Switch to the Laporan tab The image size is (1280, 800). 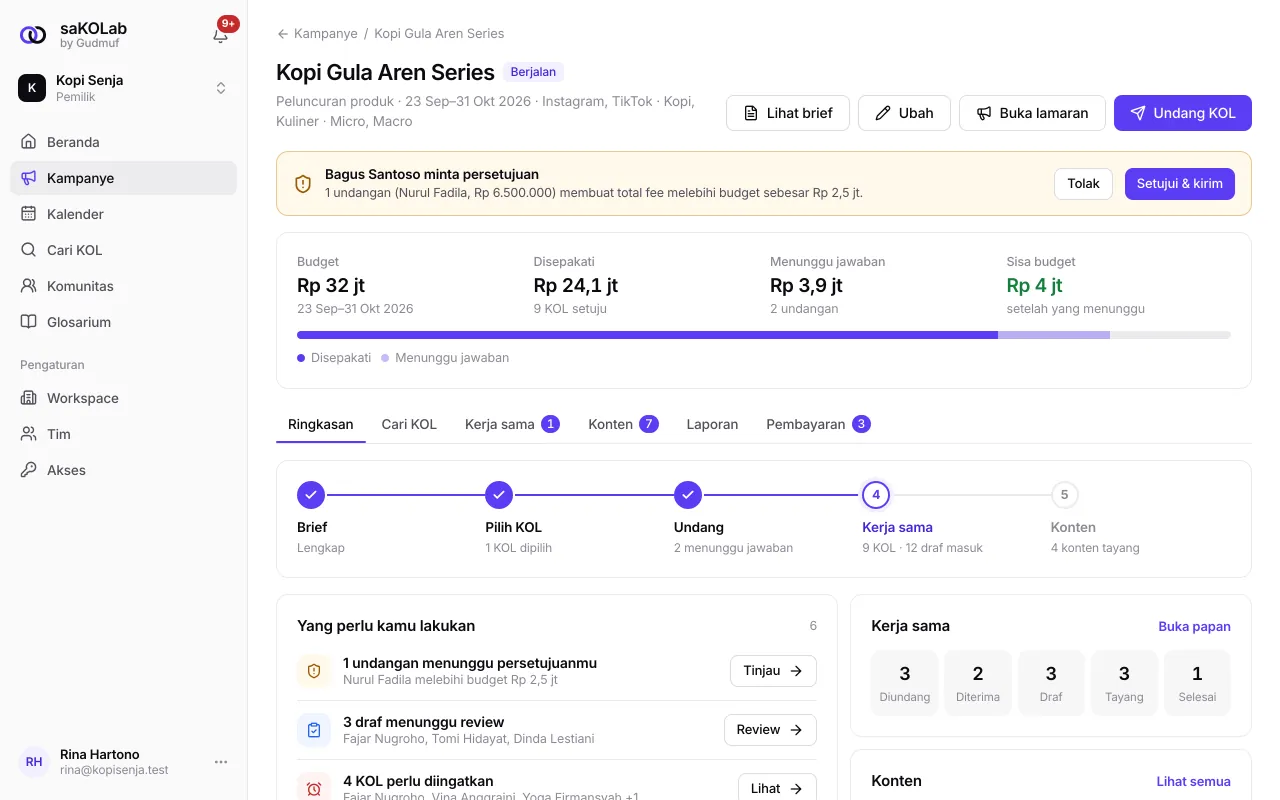(x=712, y=424)
